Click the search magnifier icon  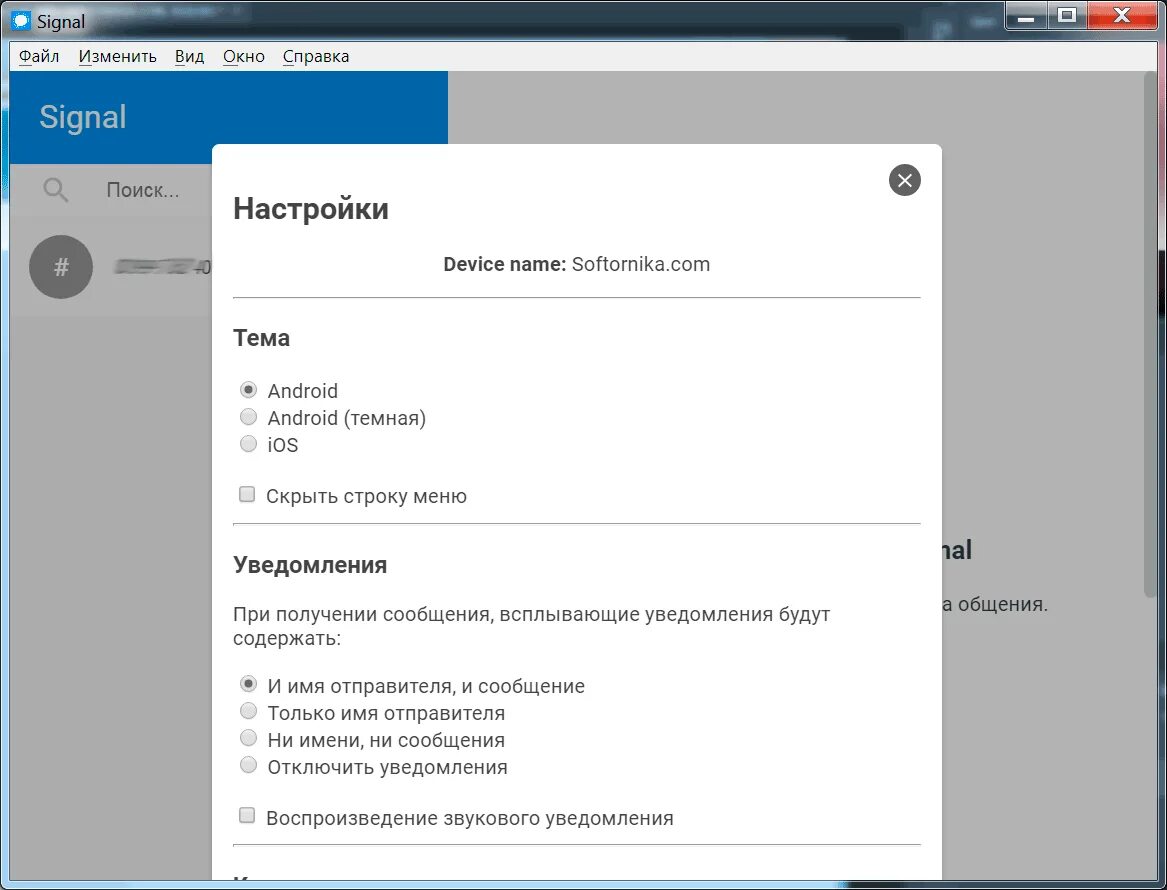pyautogui.click(x=55, y=191)
